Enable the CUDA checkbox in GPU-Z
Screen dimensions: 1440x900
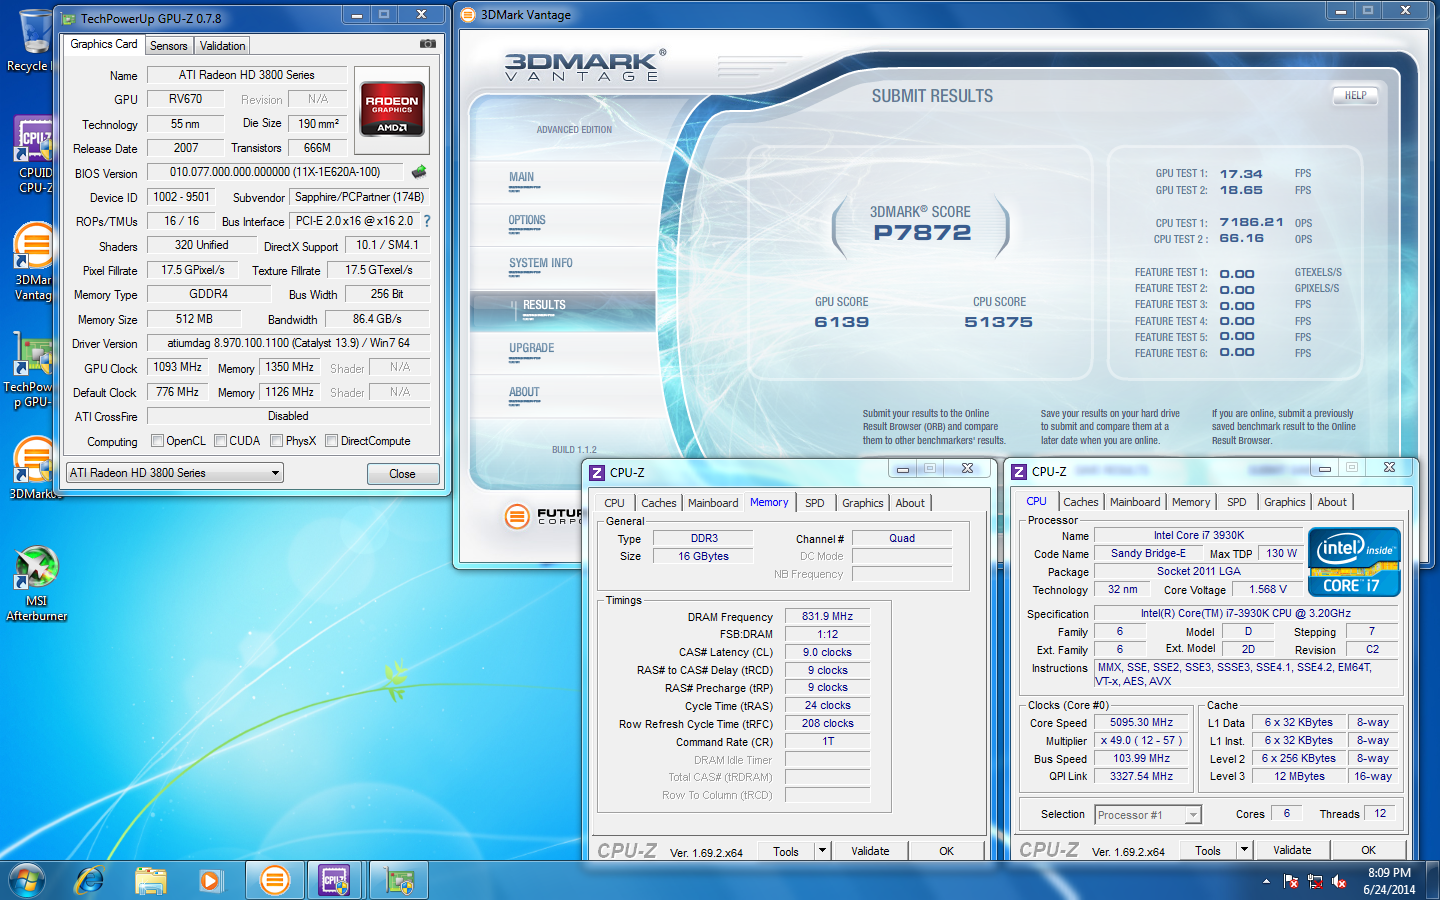[220, 441]
